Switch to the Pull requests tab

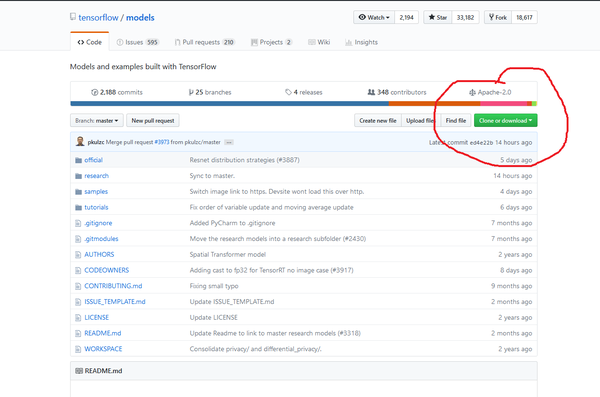pyautogui.click(x=204, y=42)
